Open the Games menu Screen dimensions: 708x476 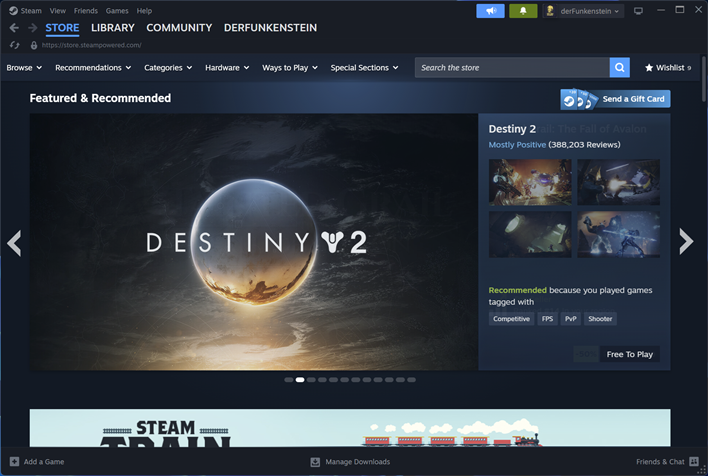117,11
